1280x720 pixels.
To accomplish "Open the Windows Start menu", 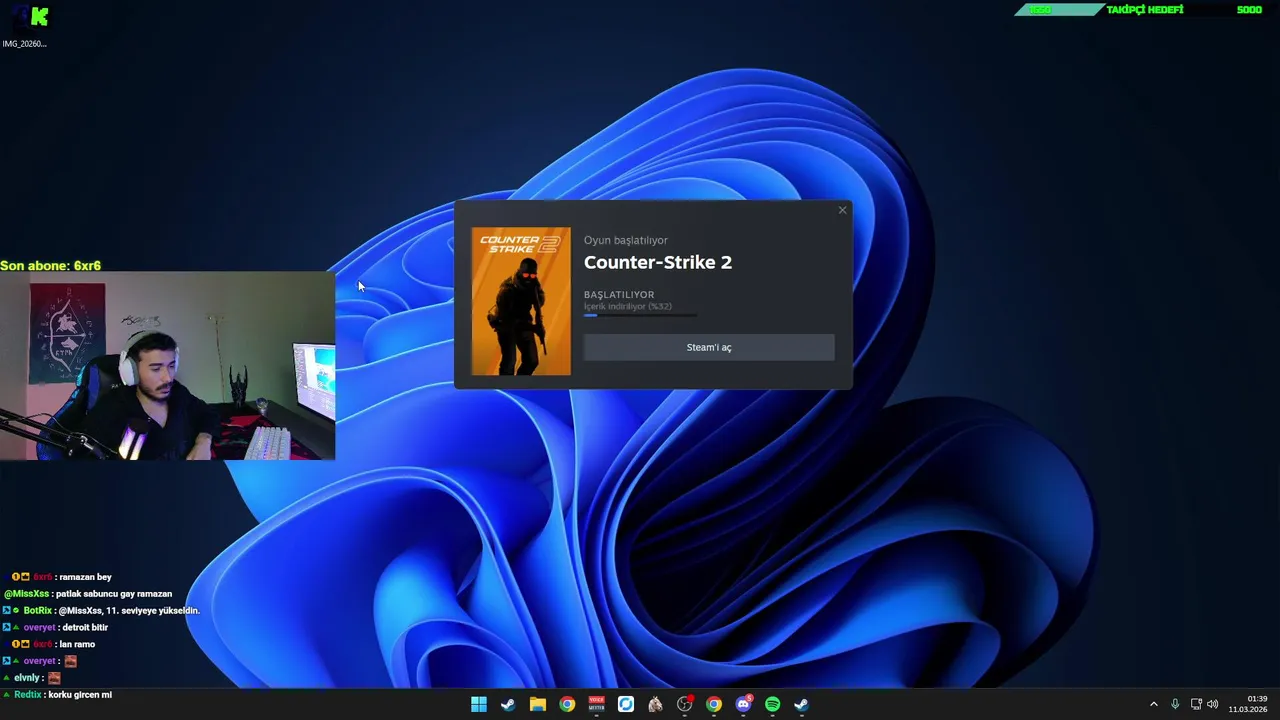I will (x=479, y=704).
